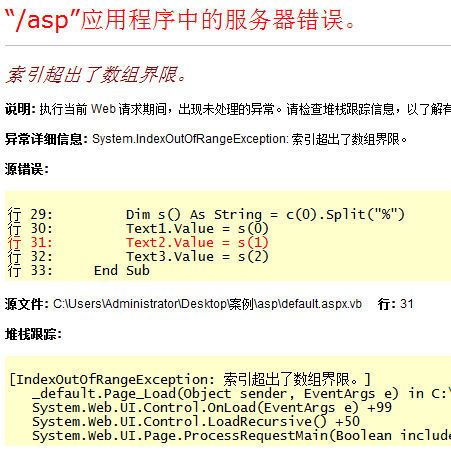
Task: Click code line 29 Dim s() statement
Action: pos(265,214)
